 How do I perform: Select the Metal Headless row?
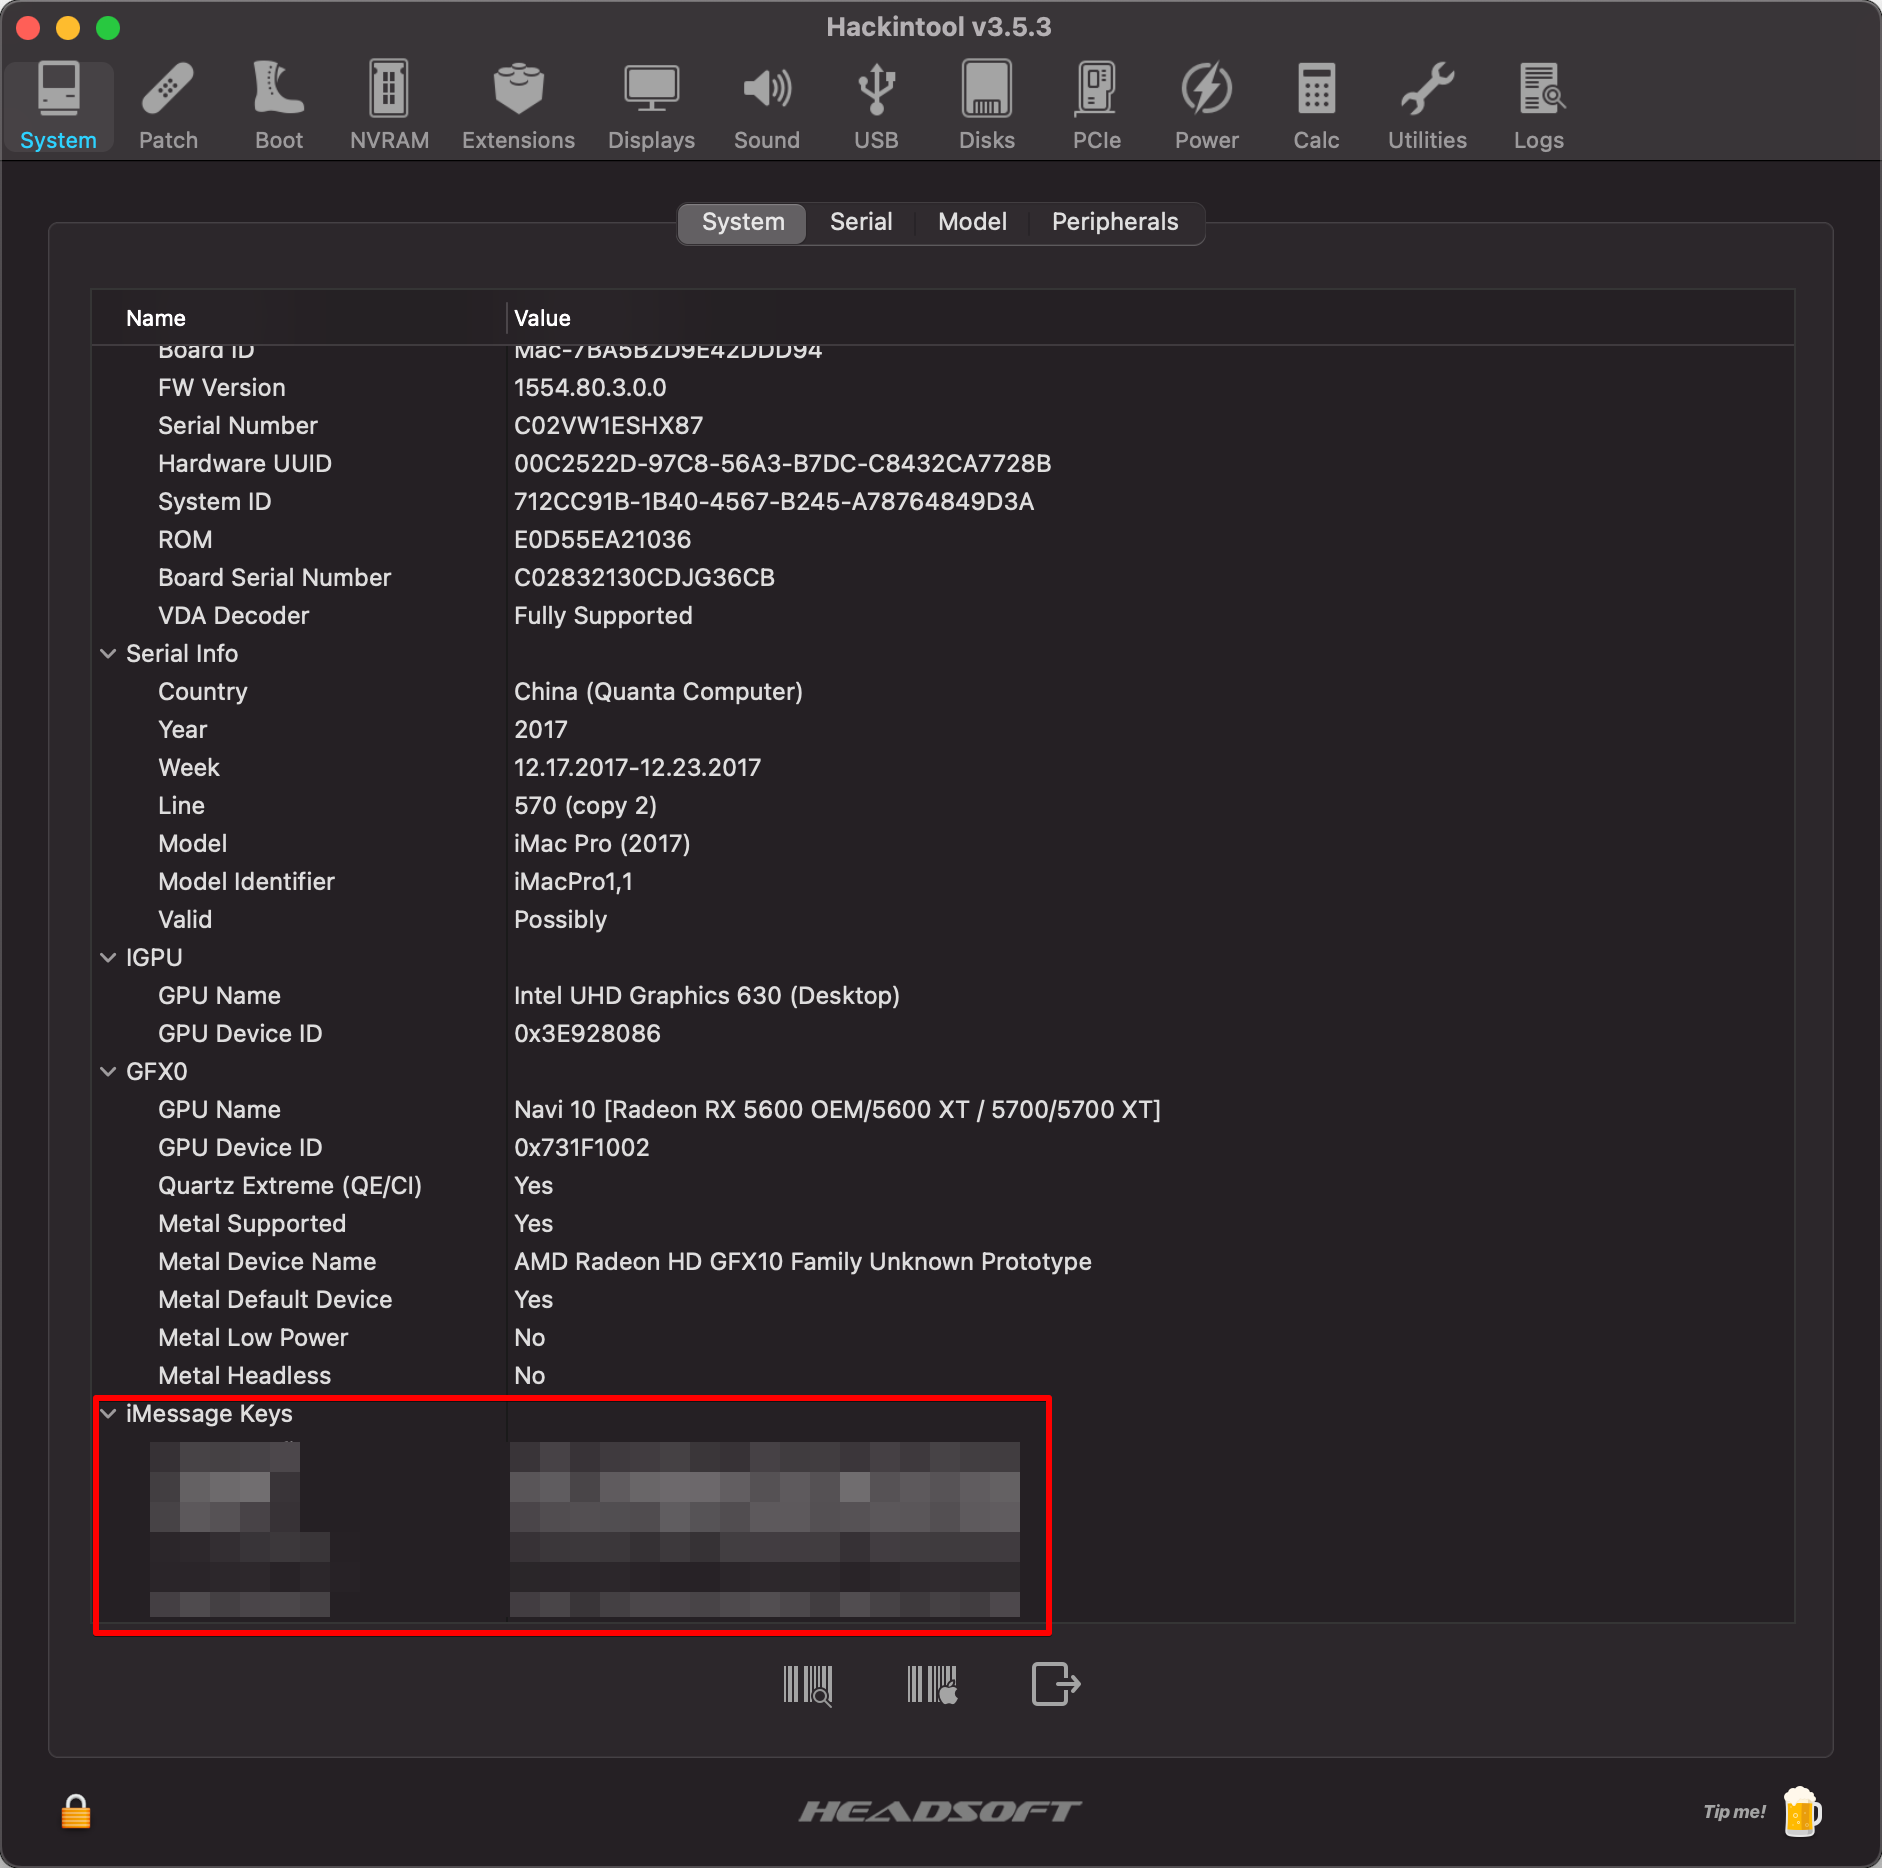pos(943,1376)
